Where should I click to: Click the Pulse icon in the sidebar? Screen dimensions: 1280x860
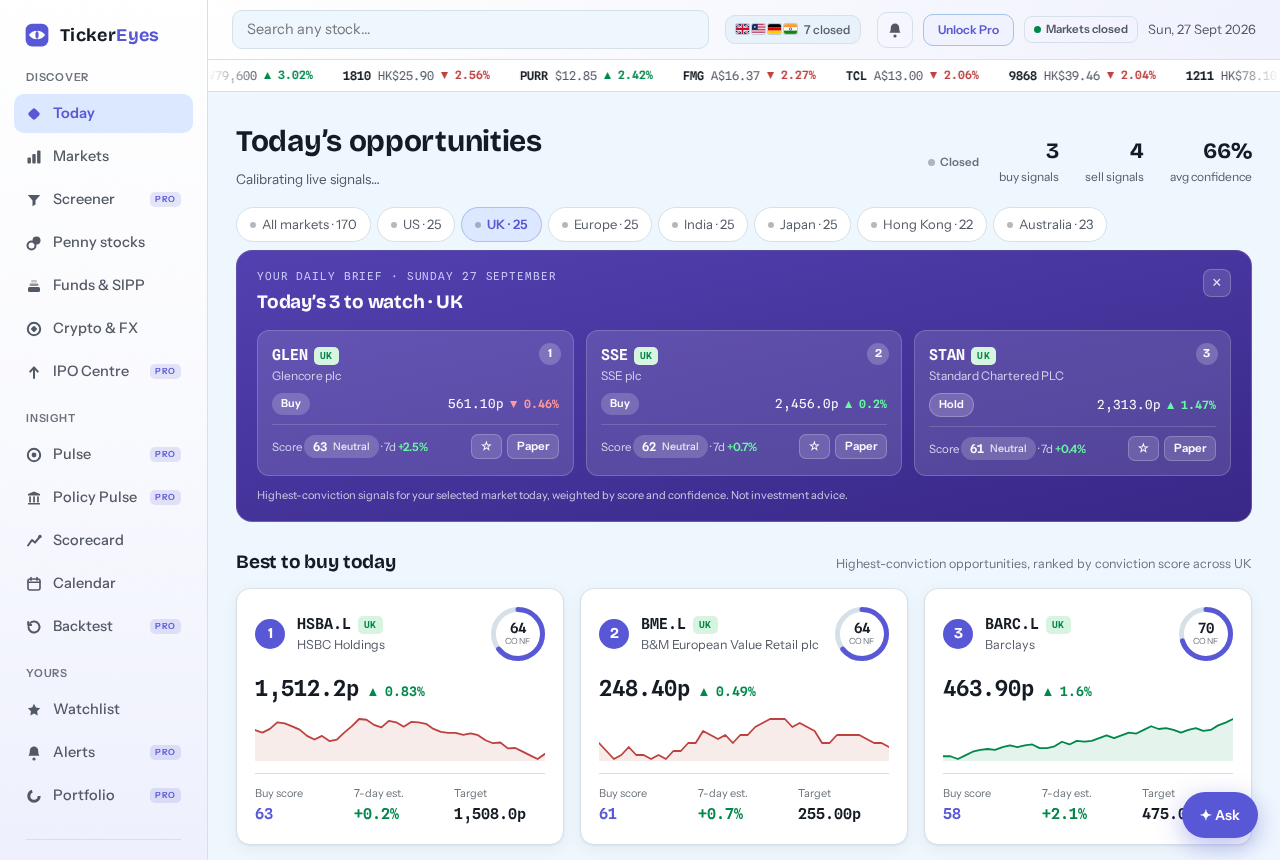click(34, 455)
